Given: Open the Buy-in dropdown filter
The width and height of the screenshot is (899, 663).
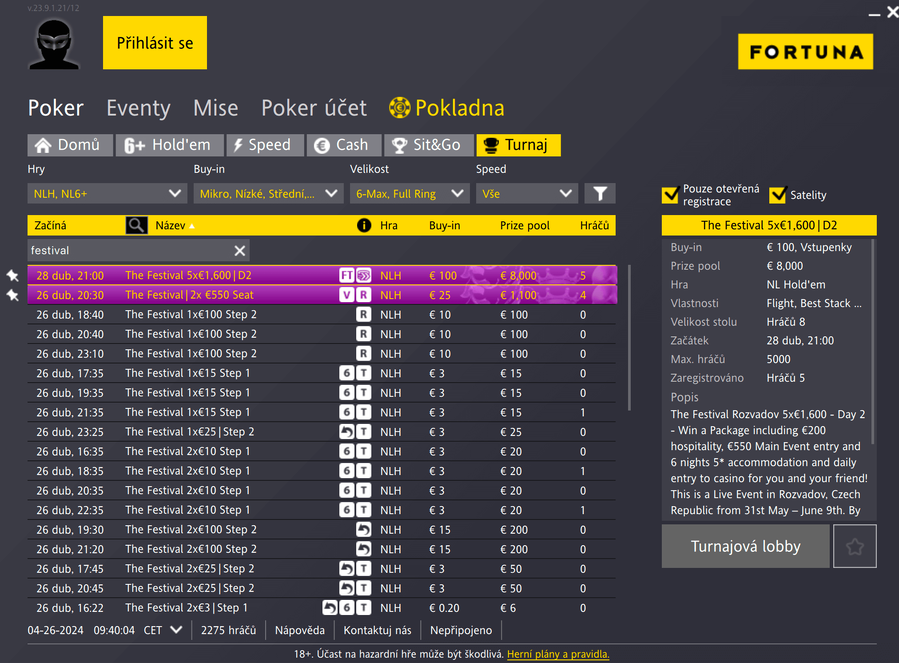Looking at the screenshot, I should coord(268,194).
